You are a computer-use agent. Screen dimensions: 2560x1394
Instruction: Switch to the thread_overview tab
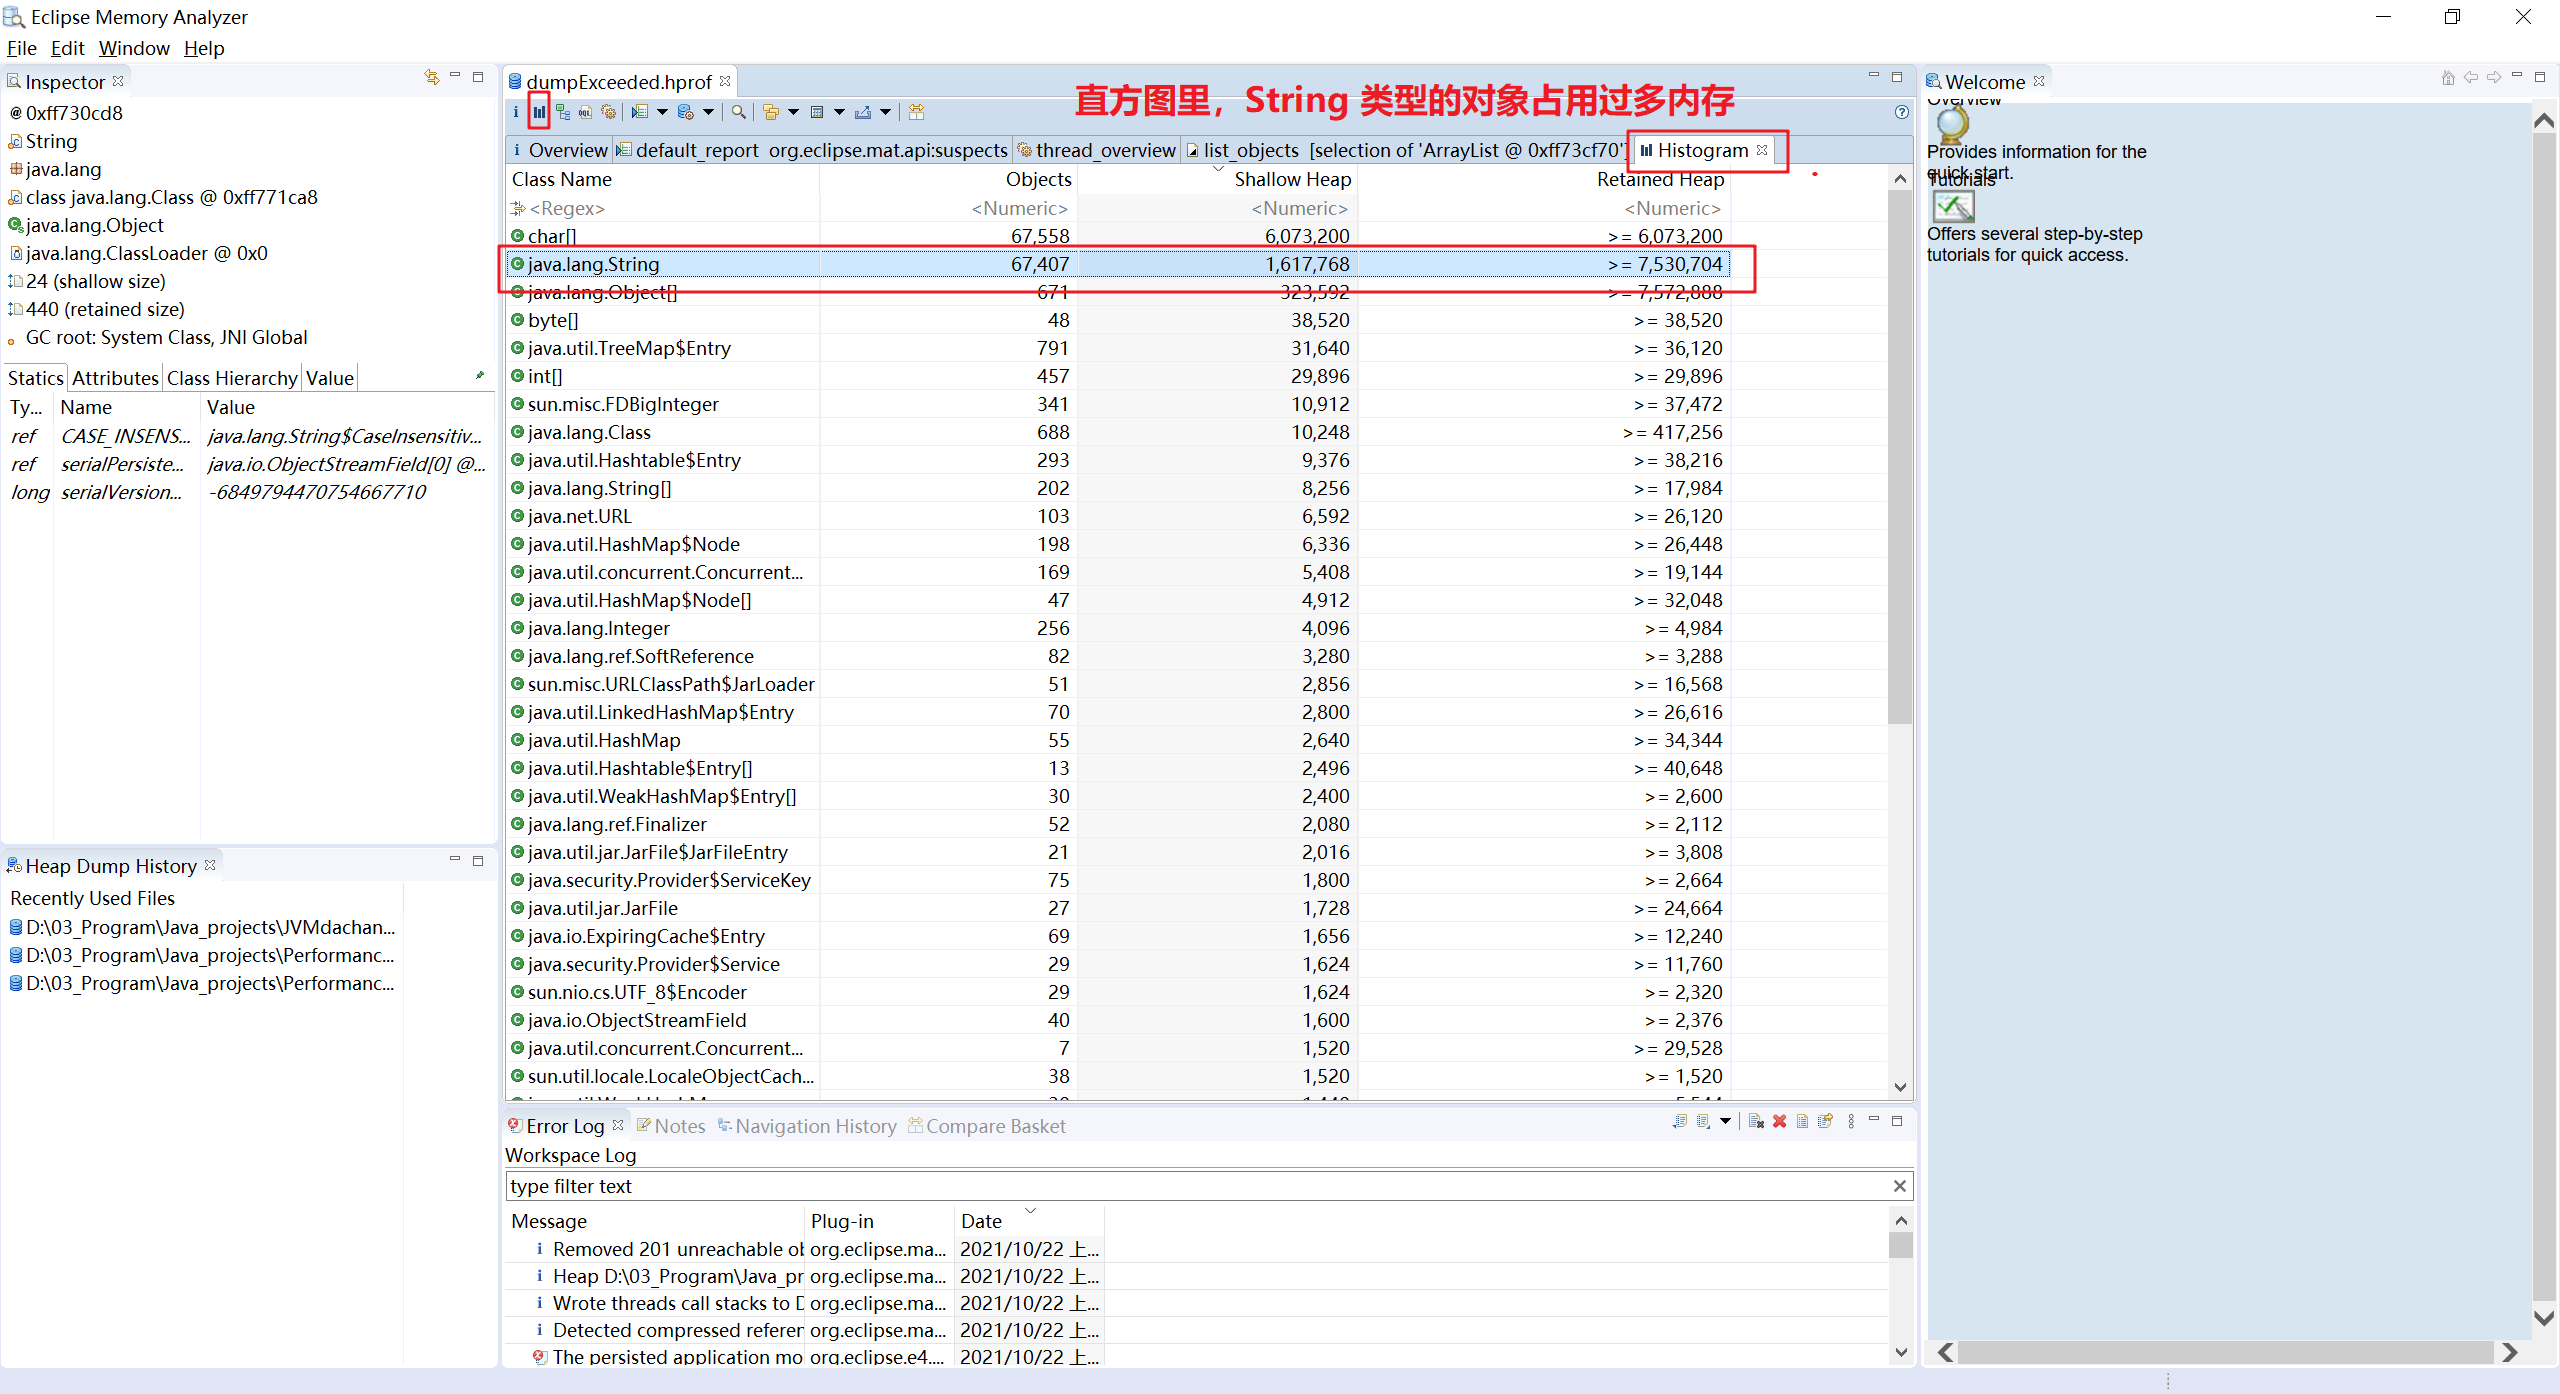[1097, 150]
